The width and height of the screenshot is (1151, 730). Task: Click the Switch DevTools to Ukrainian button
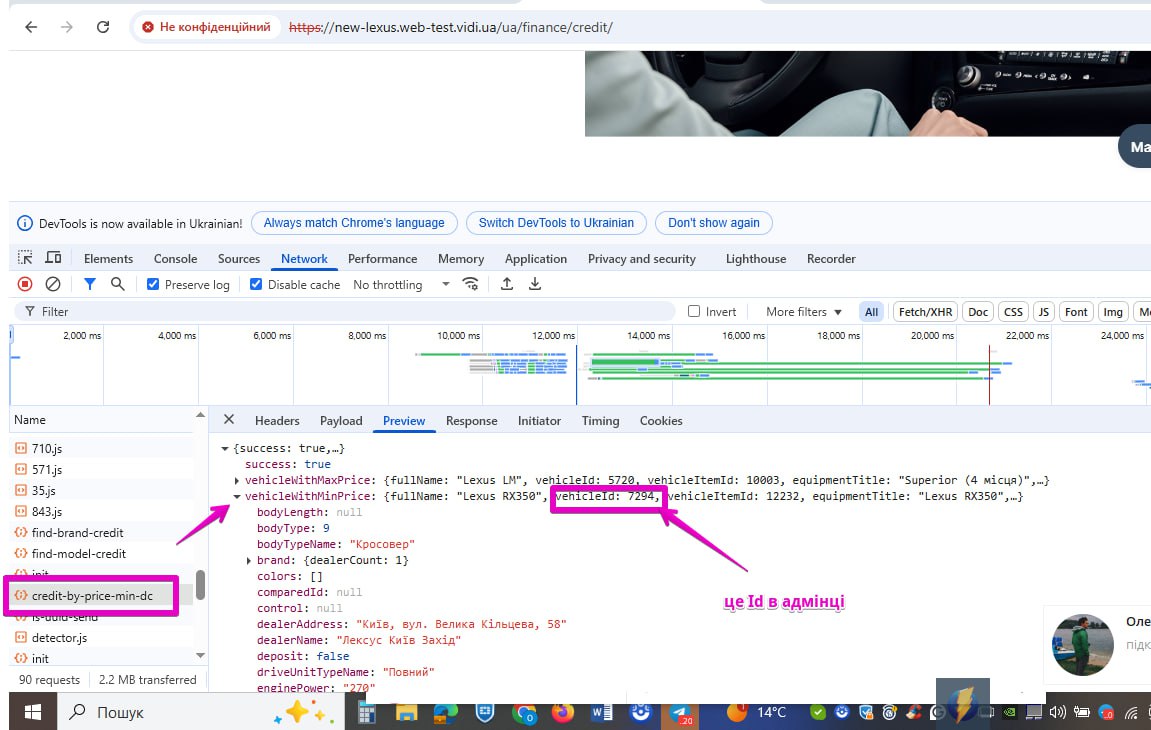[x=556, y=223]
